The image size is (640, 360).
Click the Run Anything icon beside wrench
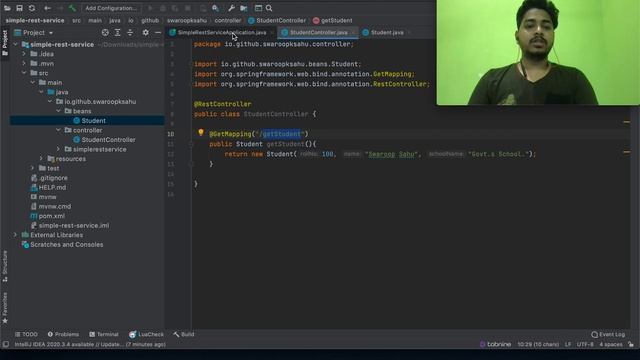[216, 8]
